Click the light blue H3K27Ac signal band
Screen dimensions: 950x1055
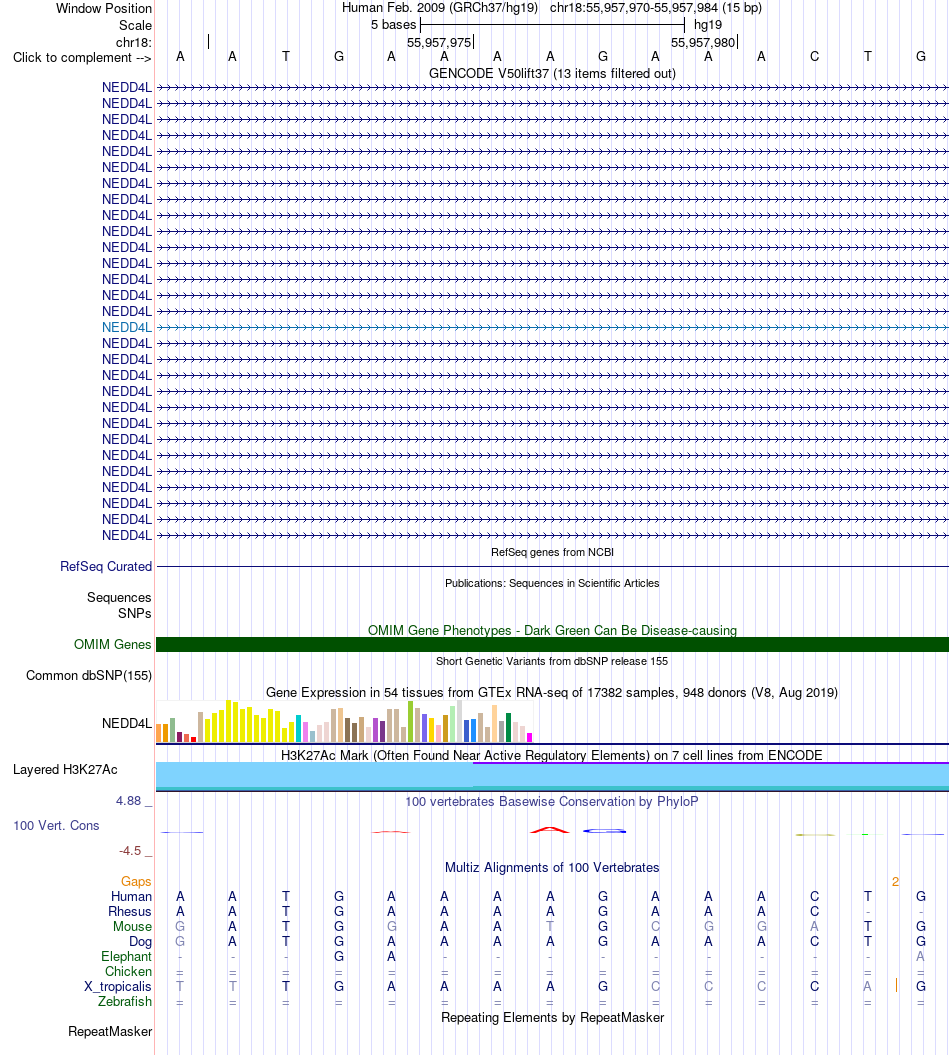coord(552,775)
